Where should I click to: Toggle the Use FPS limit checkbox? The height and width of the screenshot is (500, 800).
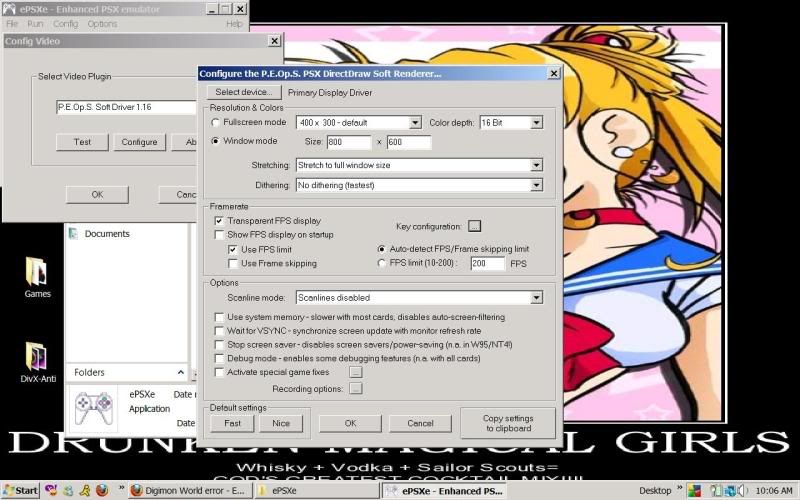[233, 249]
